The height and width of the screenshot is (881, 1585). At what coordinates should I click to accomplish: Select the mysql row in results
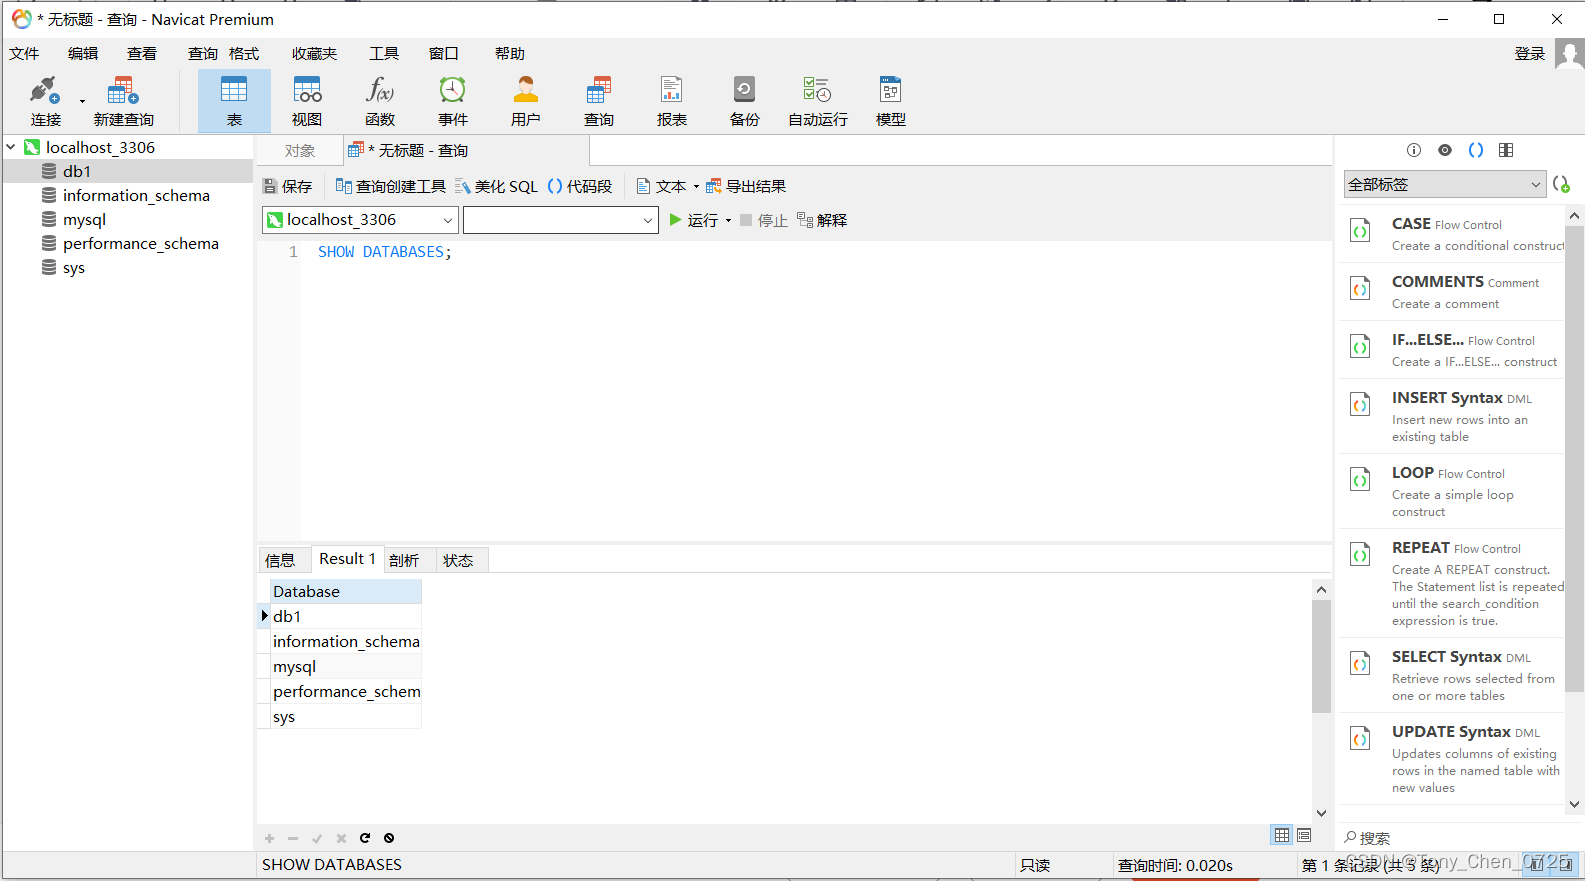click(345, 667)
